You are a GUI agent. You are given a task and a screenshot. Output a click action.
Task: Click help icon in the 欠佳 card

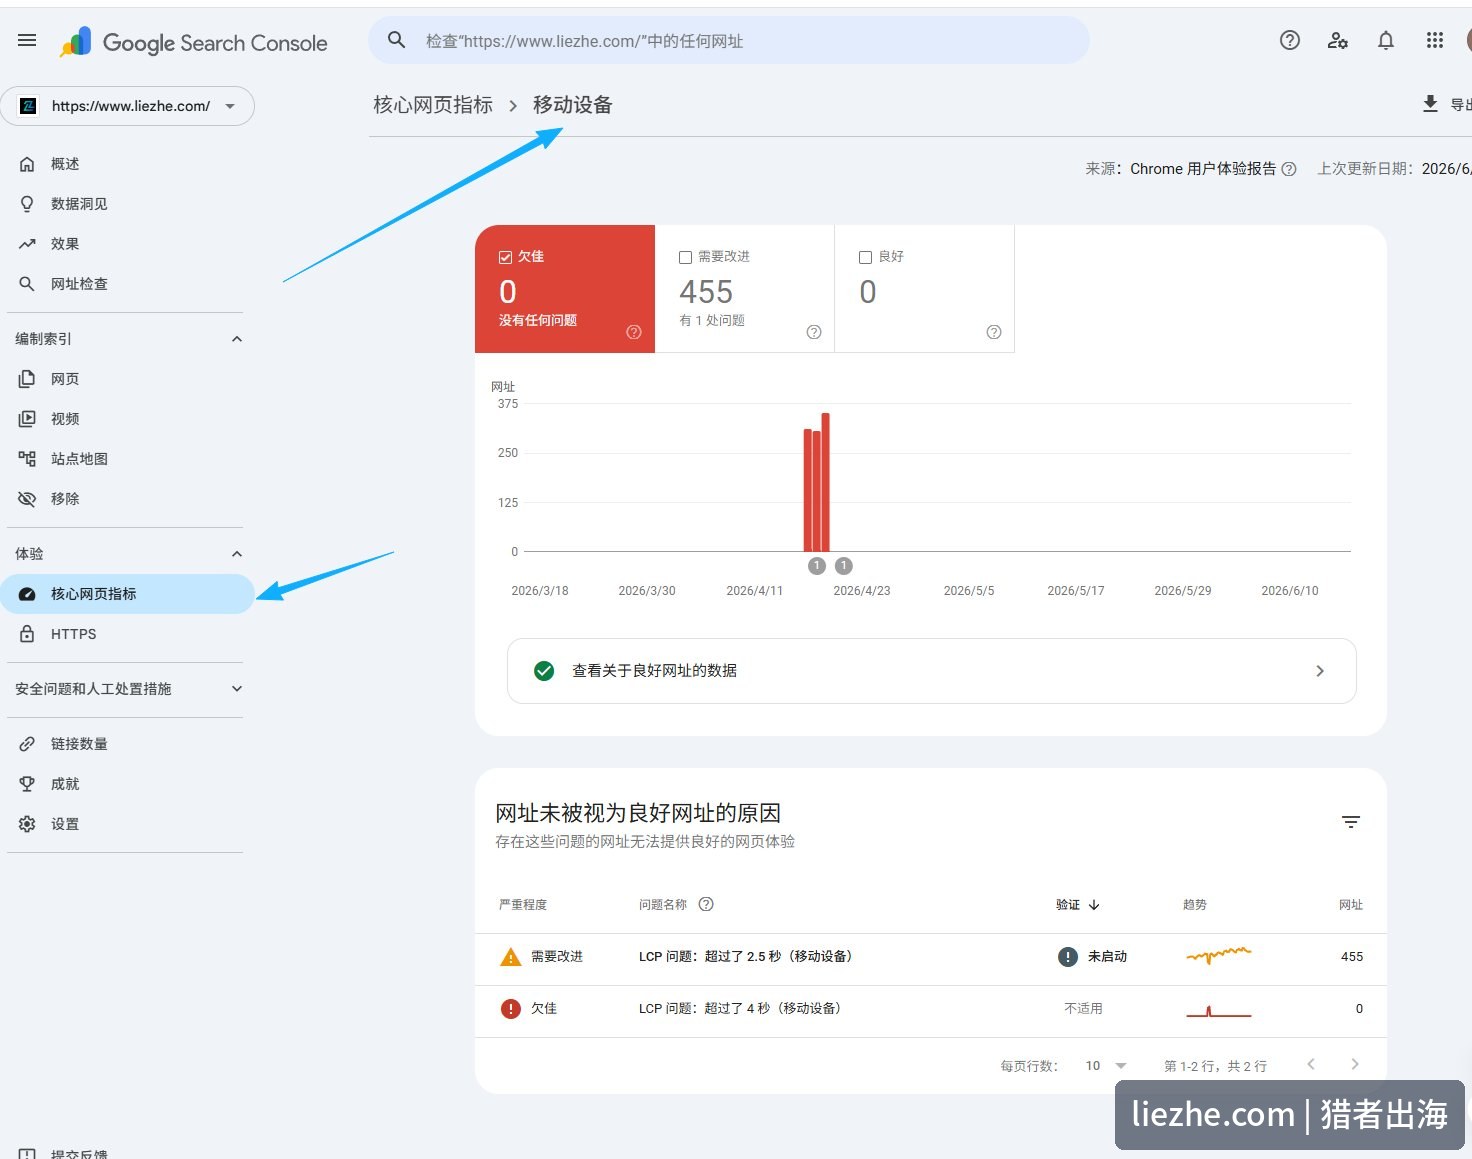click(x=634, y=332)
